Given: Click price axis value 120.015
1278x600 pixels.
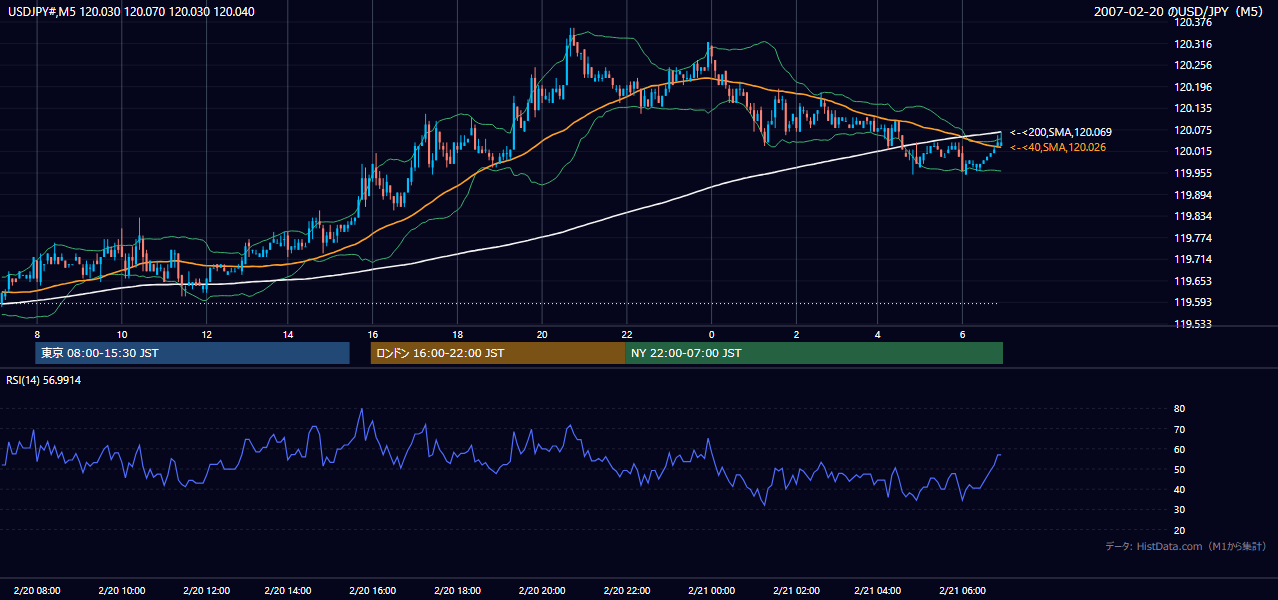Looking at the screenshot, I should tap(1194, 151).
